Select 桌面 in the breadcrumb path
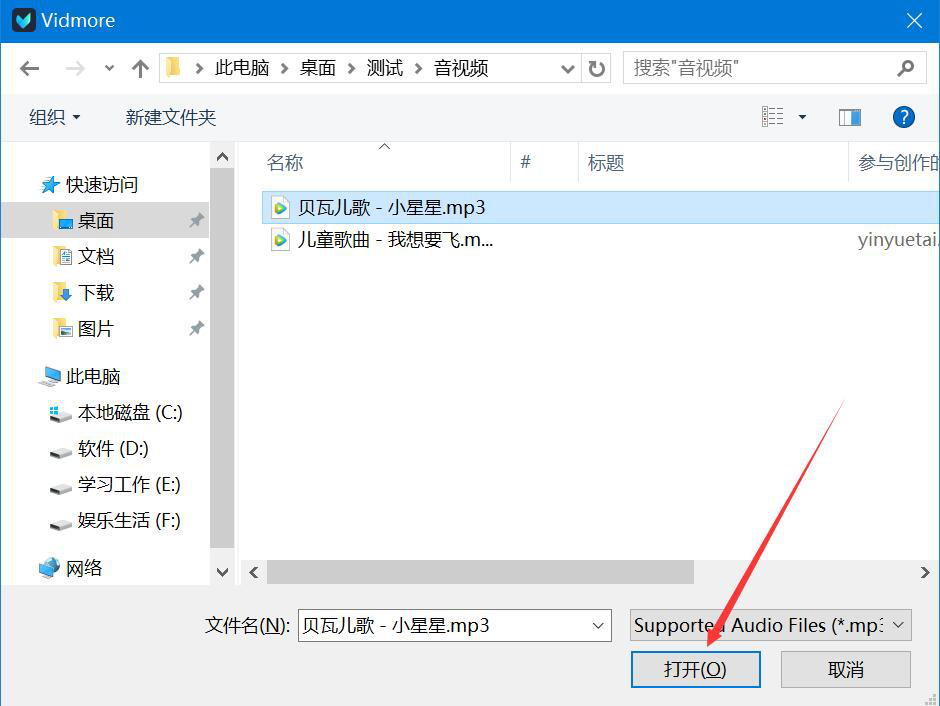940x706 pixels. 317,67
